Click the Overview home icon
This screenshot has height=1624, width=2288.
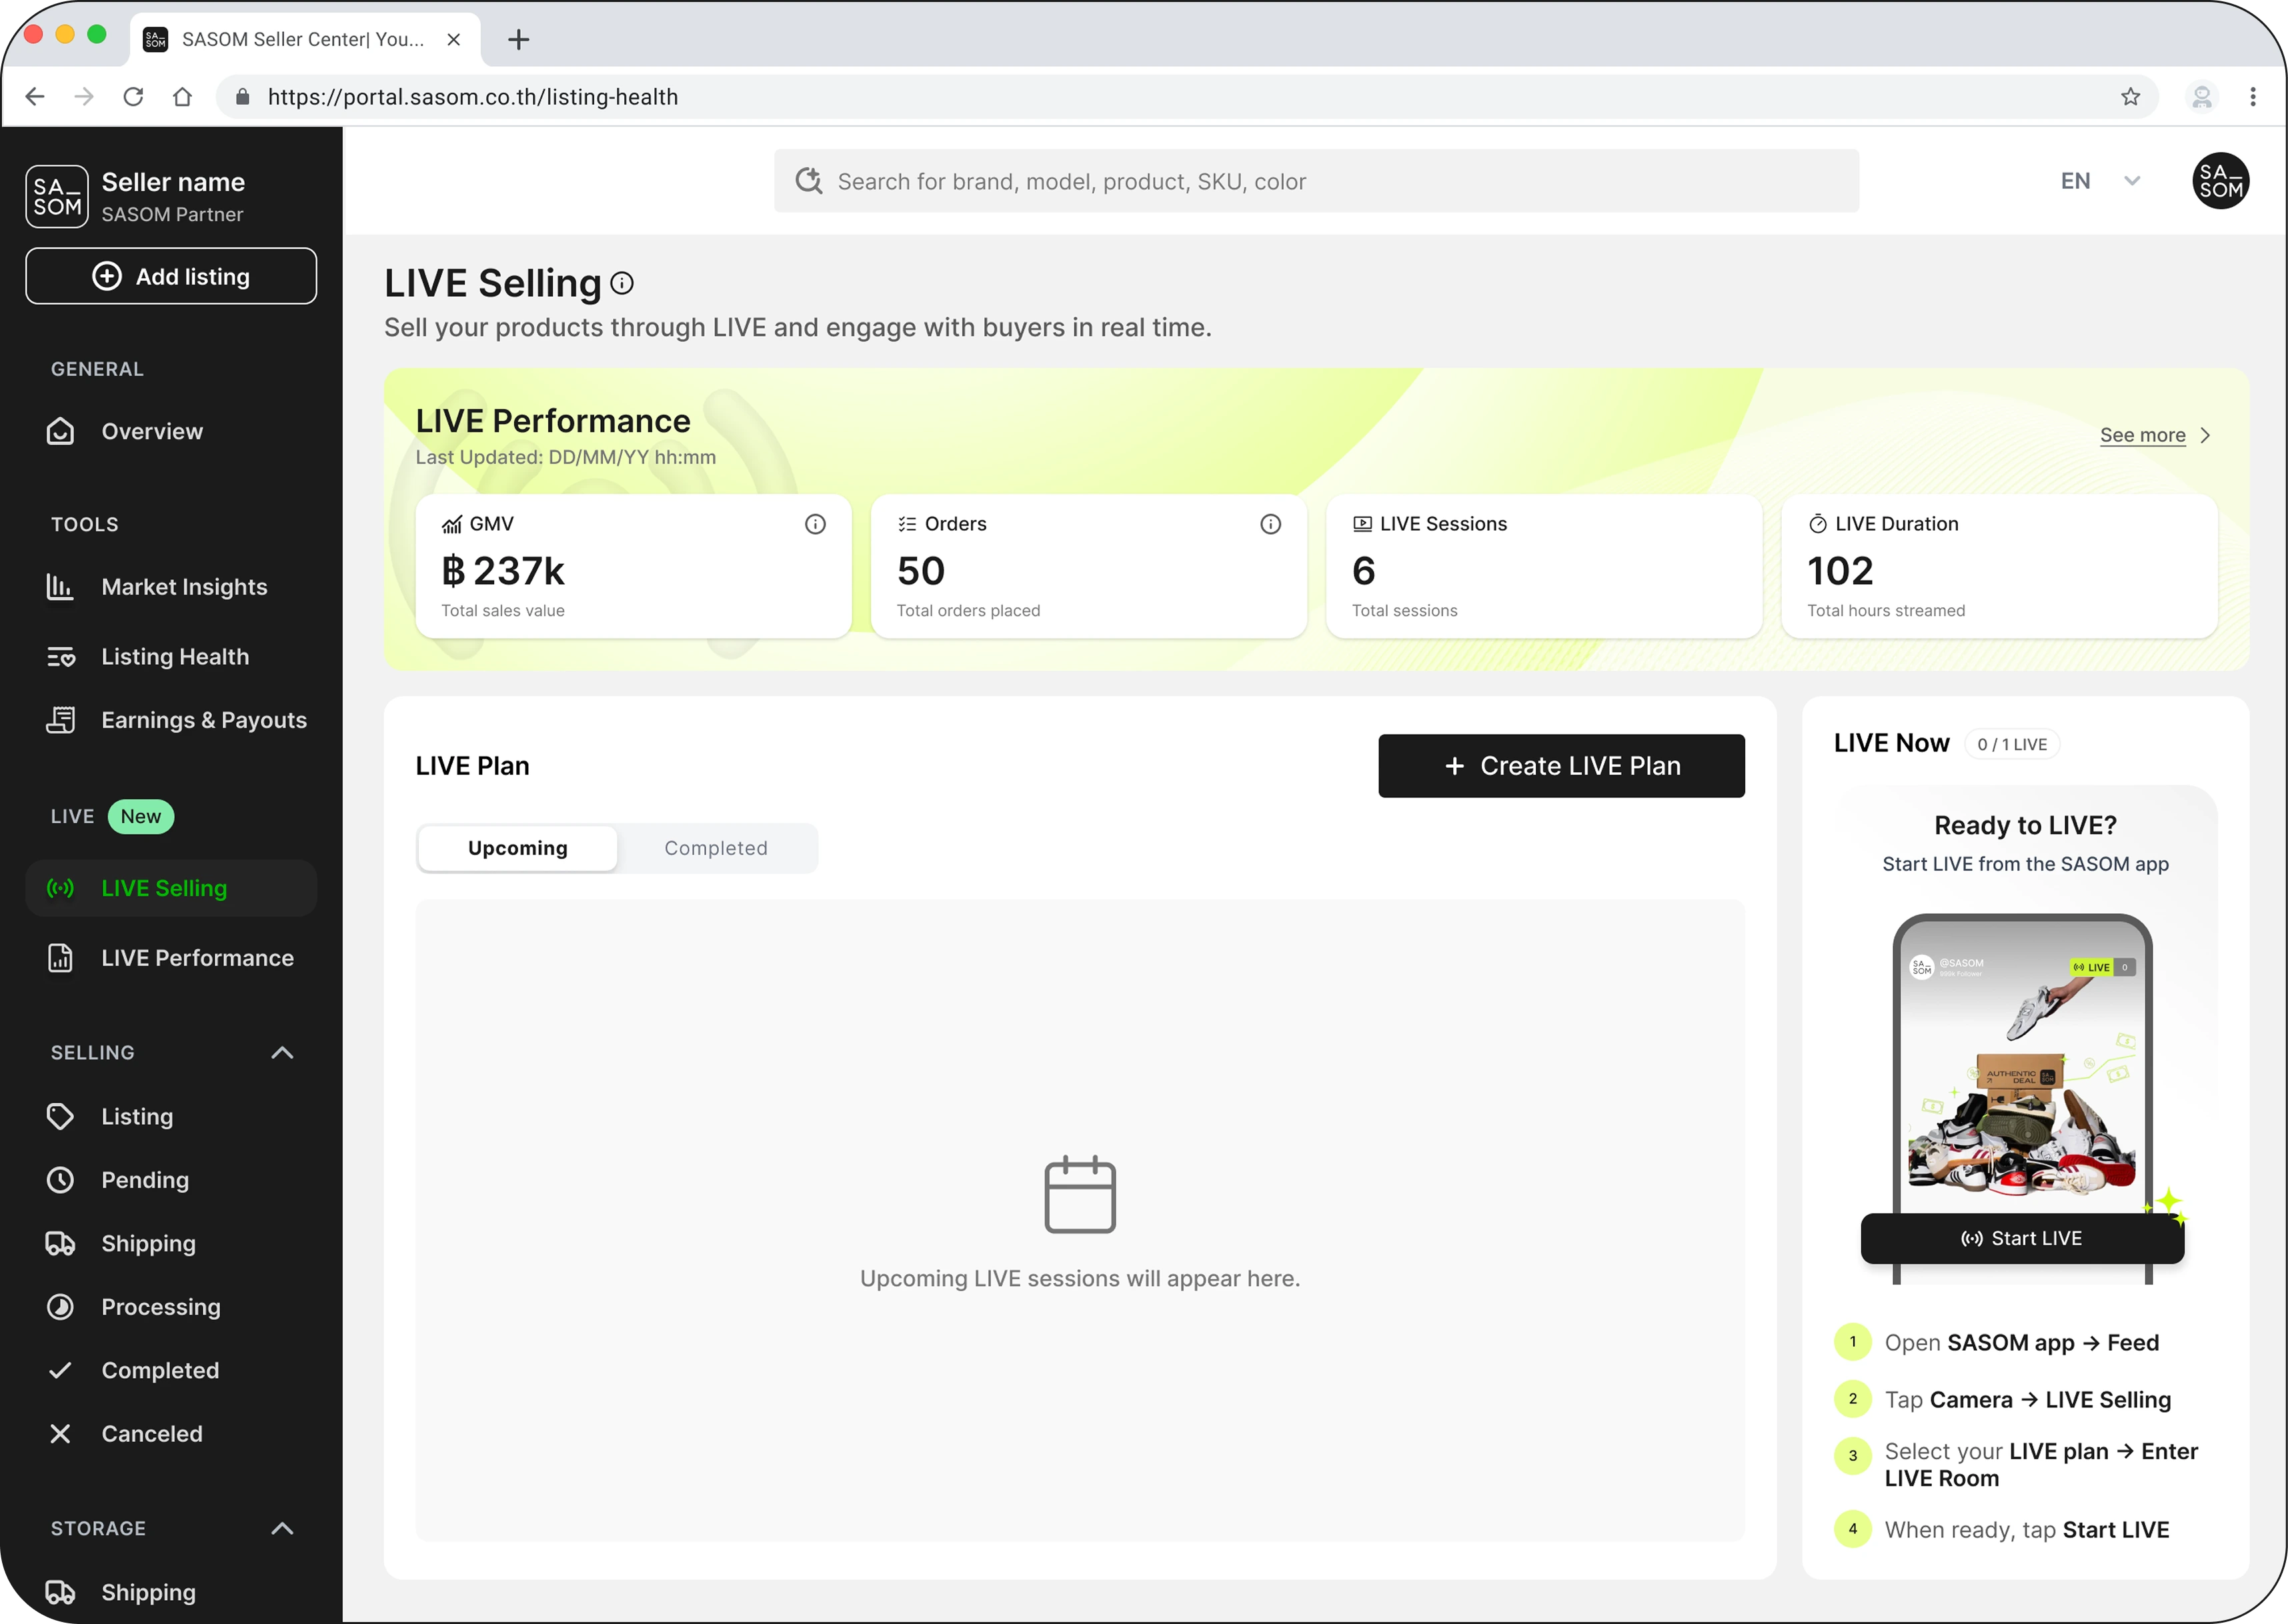pos(60,431)
